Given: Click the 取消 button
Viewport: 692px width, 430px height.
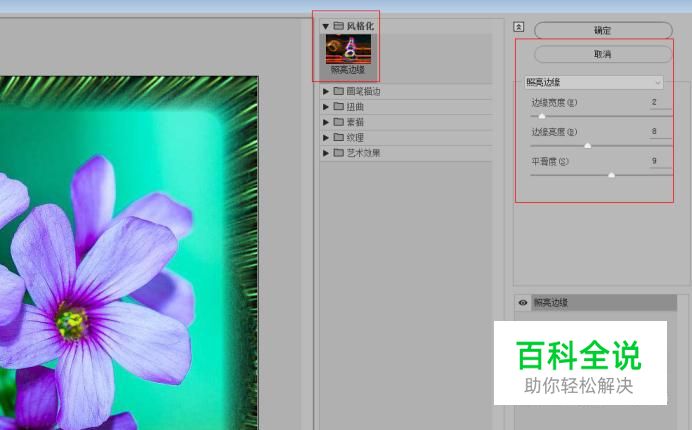Looking at the screenshot, I should pos(603,54).
